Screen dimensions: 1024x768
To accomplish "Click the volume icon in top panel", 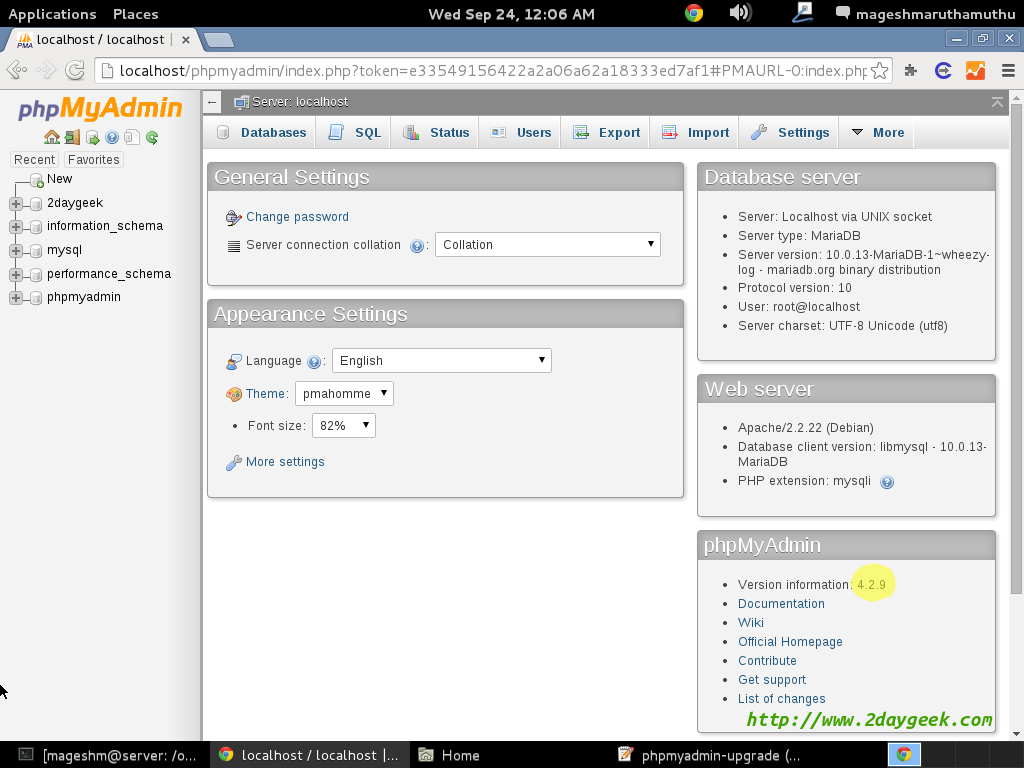I will (x=740, y=13).
